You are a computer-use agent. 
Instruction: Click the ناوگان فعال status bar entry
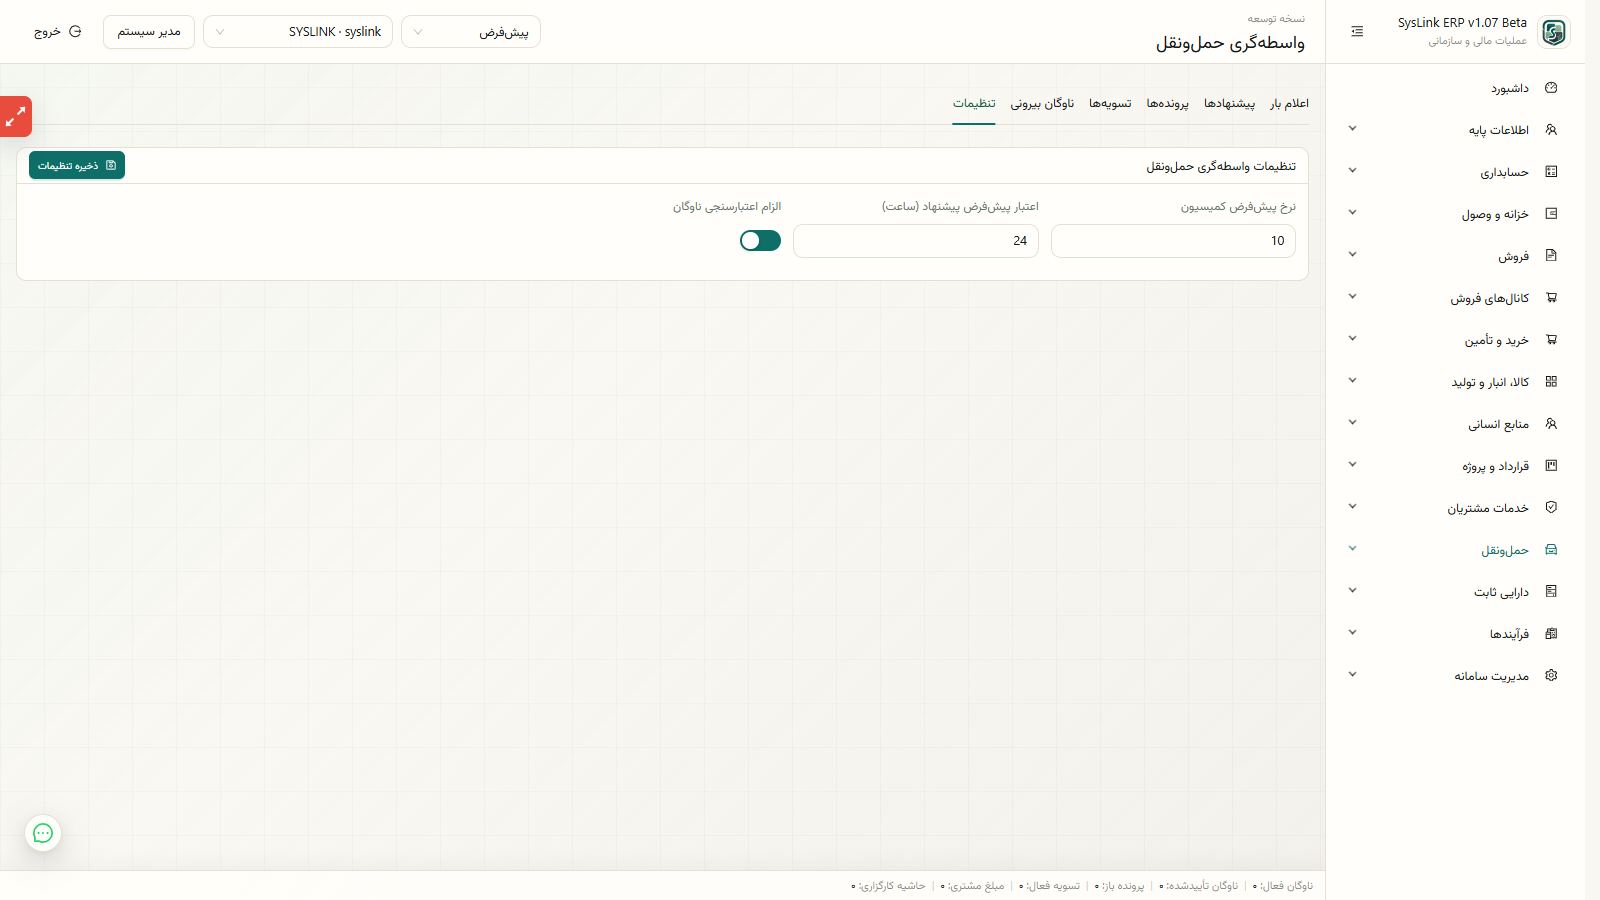(1283, 886)
